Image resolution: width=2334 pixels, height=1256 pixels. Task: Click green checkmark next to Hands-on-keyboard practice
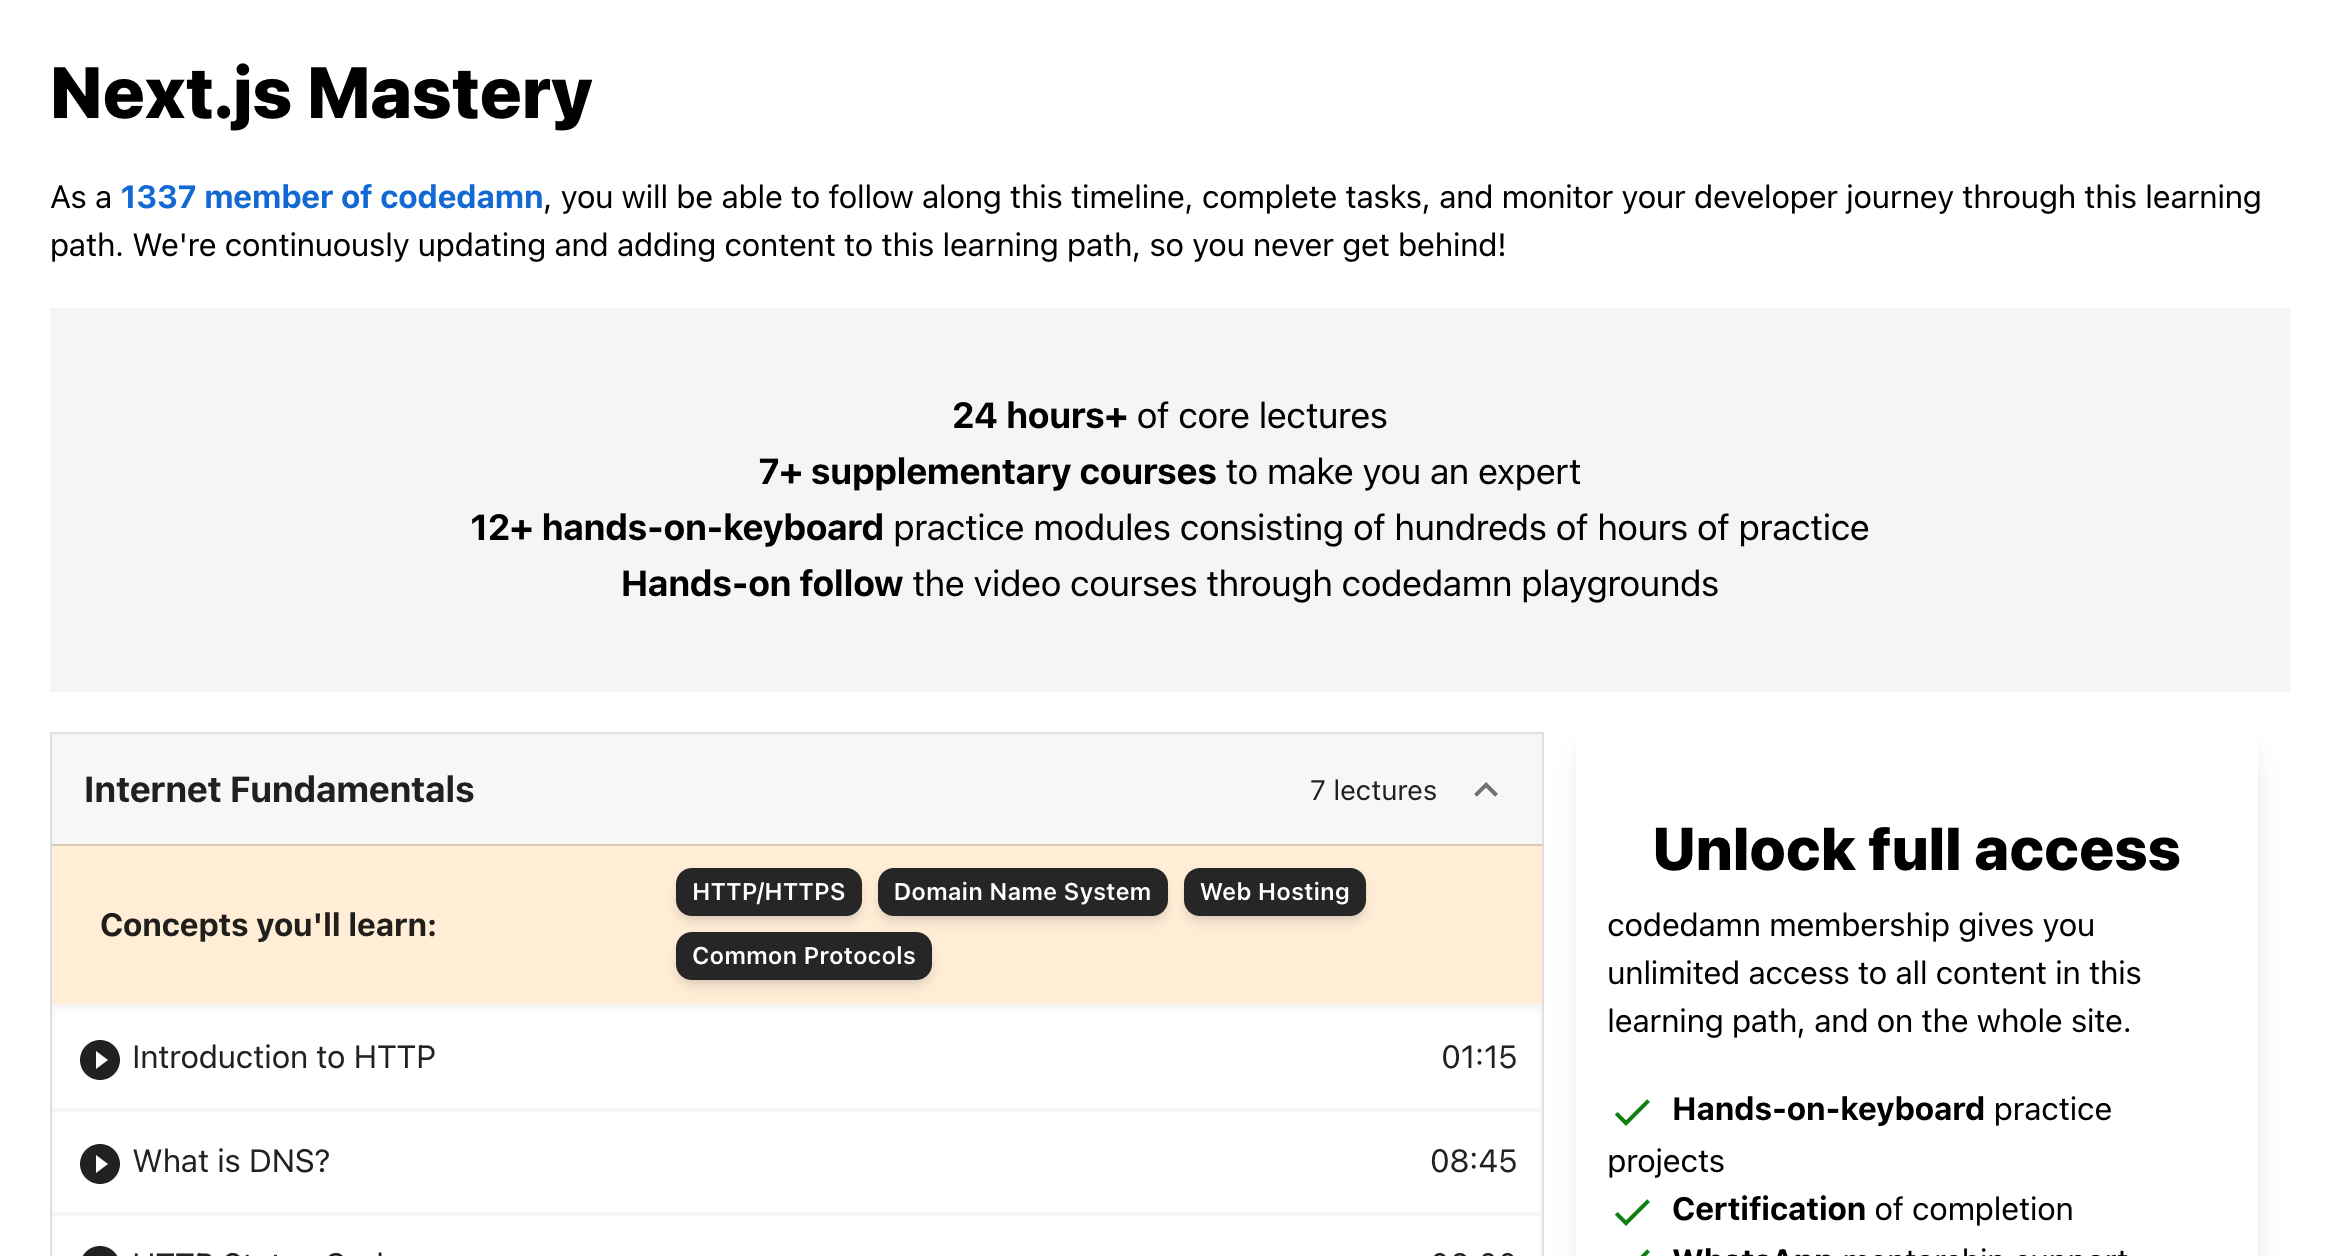coord(1631,1112)
